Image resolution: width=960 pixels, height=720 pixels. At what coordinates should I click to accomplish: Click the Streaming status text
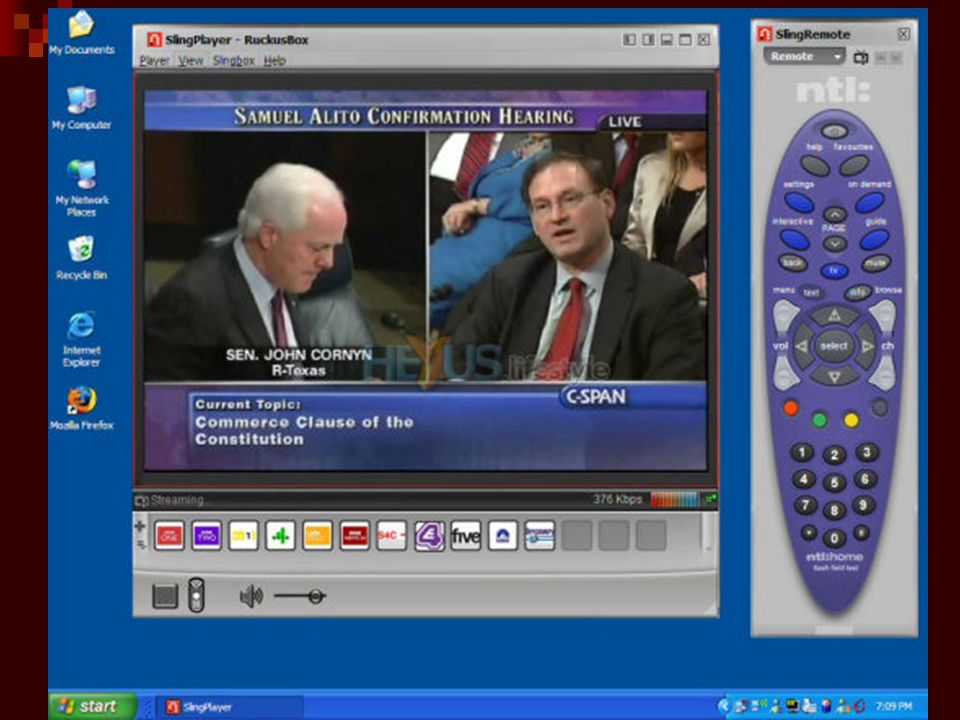pos(177,500)
